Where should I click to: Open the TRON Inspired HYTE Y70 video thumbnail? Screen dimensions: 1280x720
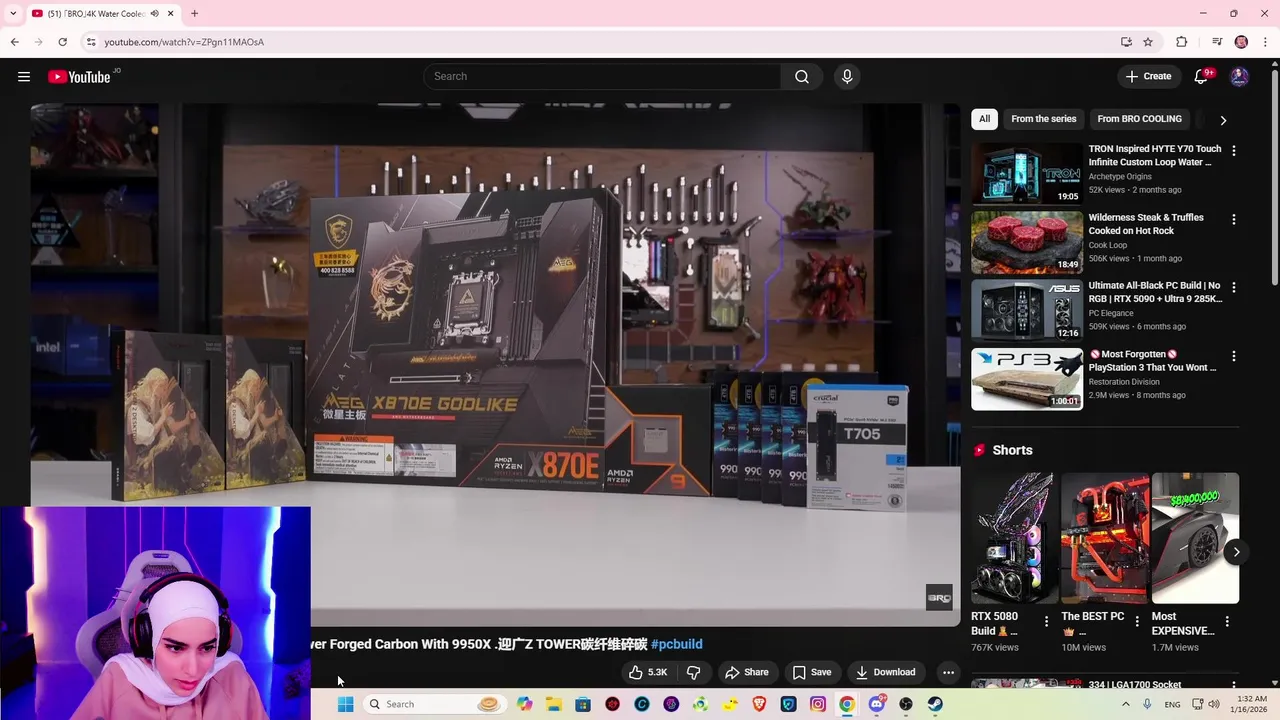click(1026, 174)
